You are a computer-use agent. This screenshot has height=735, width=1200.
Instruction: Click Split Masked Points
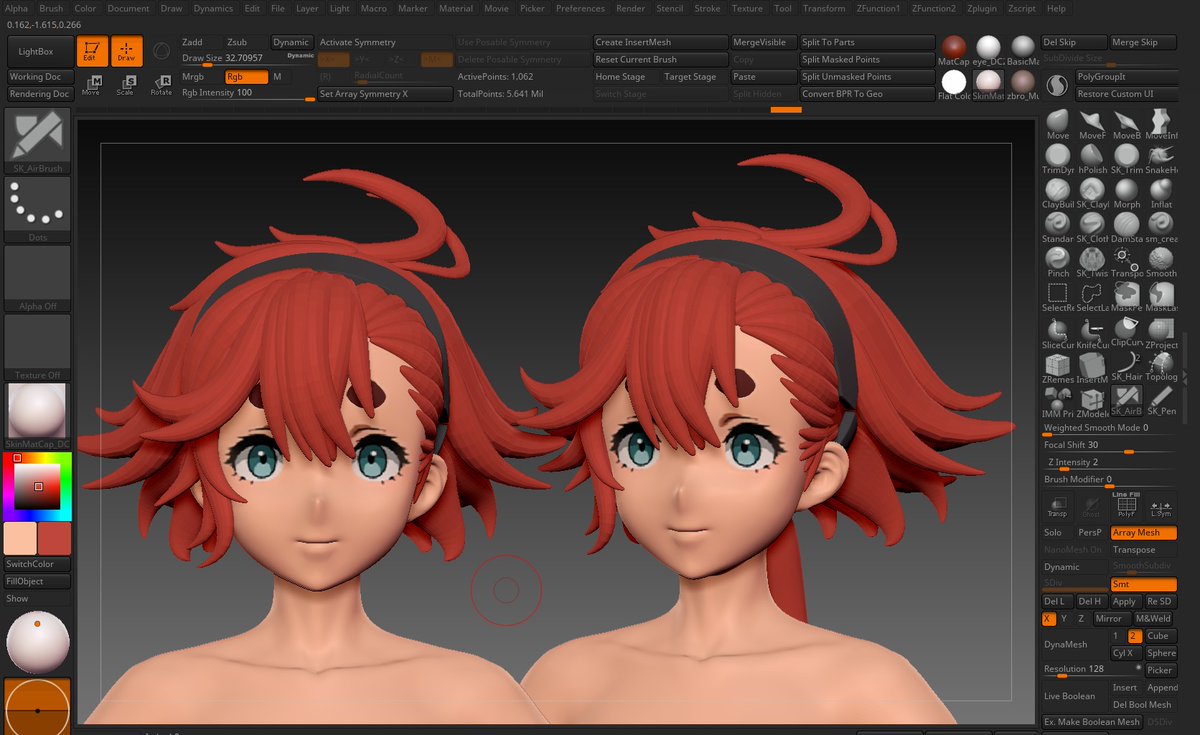[866, 59]
